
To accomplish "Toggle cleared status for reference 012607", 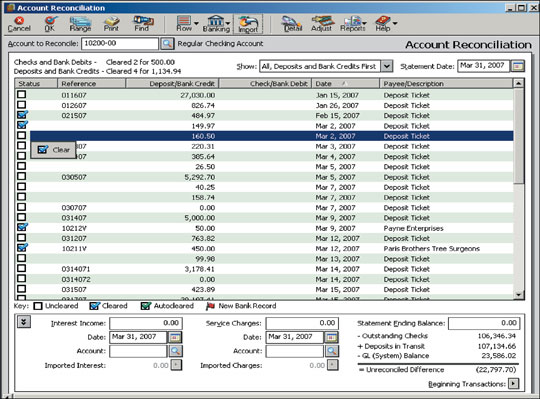I will [22, 105].
